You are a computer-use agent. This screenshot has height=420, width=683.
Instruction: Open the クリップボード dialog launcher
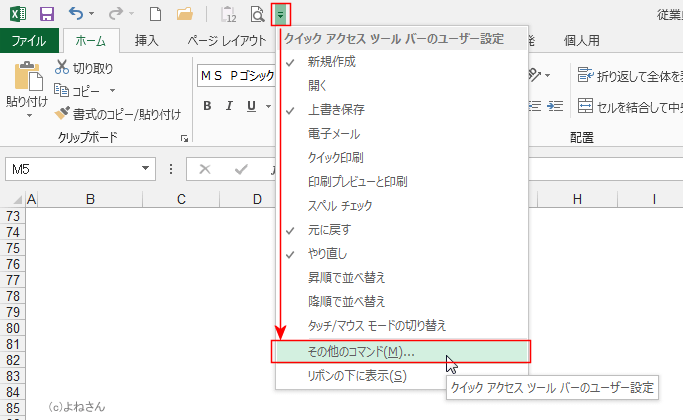click(184, 139)
